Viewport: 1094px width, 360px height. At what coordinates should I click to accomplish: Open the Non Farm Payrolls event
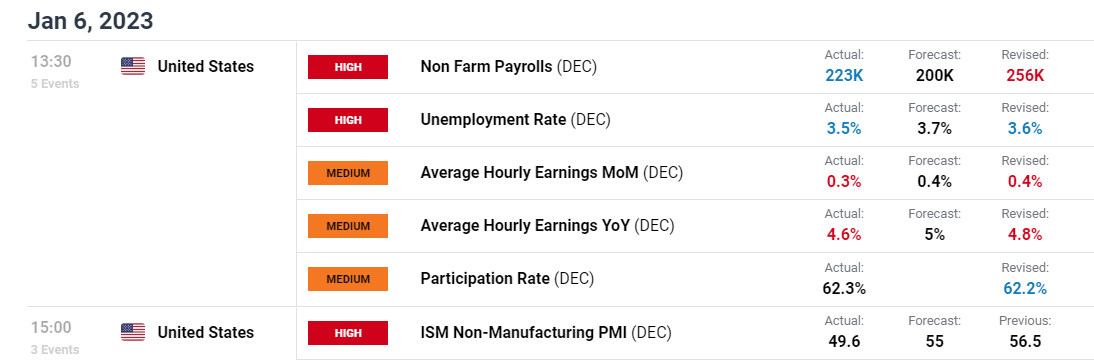(509, 67)
